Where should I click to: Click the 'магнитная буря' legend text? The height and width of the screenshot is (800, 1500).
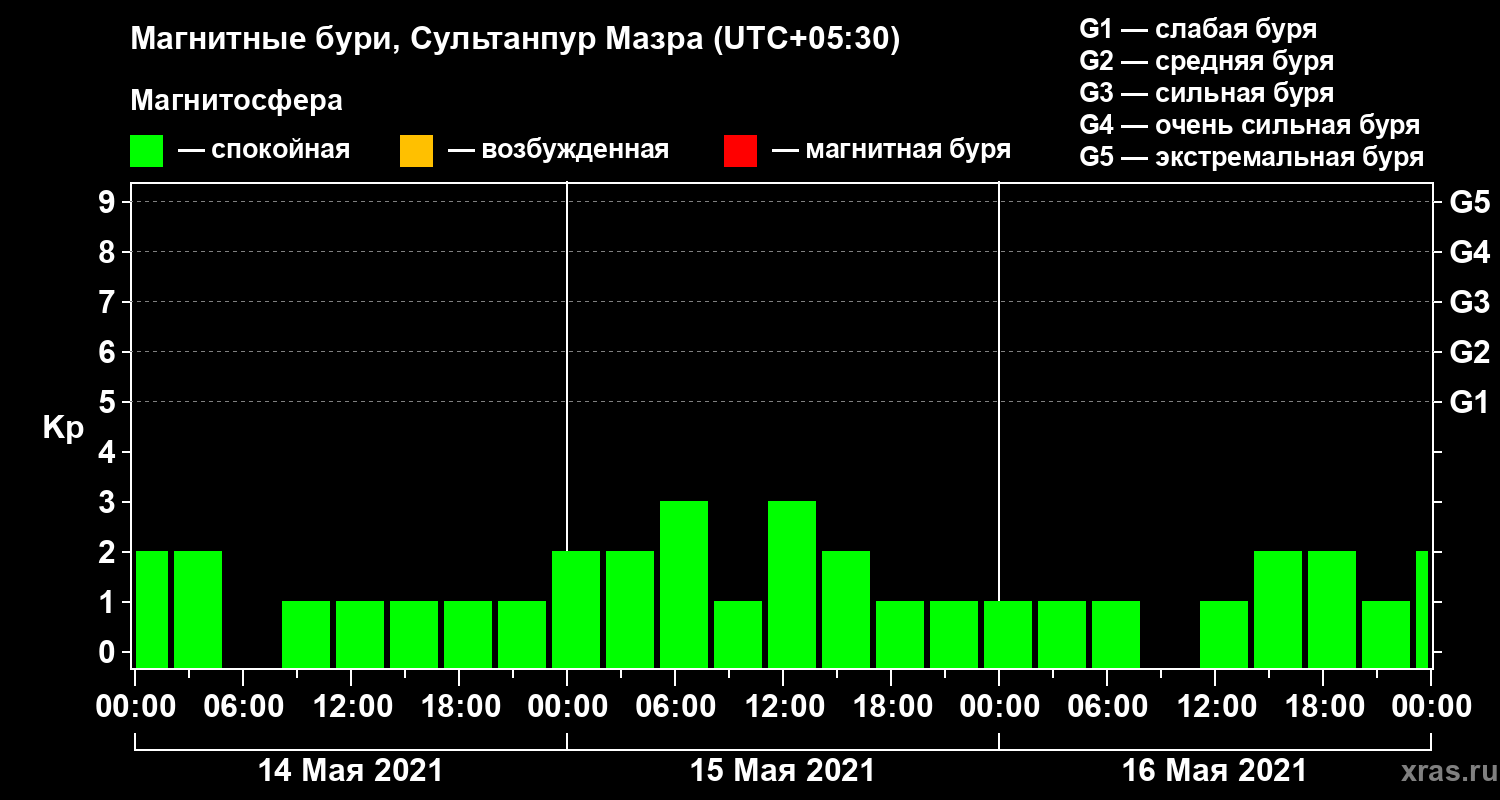coord(908,151)
